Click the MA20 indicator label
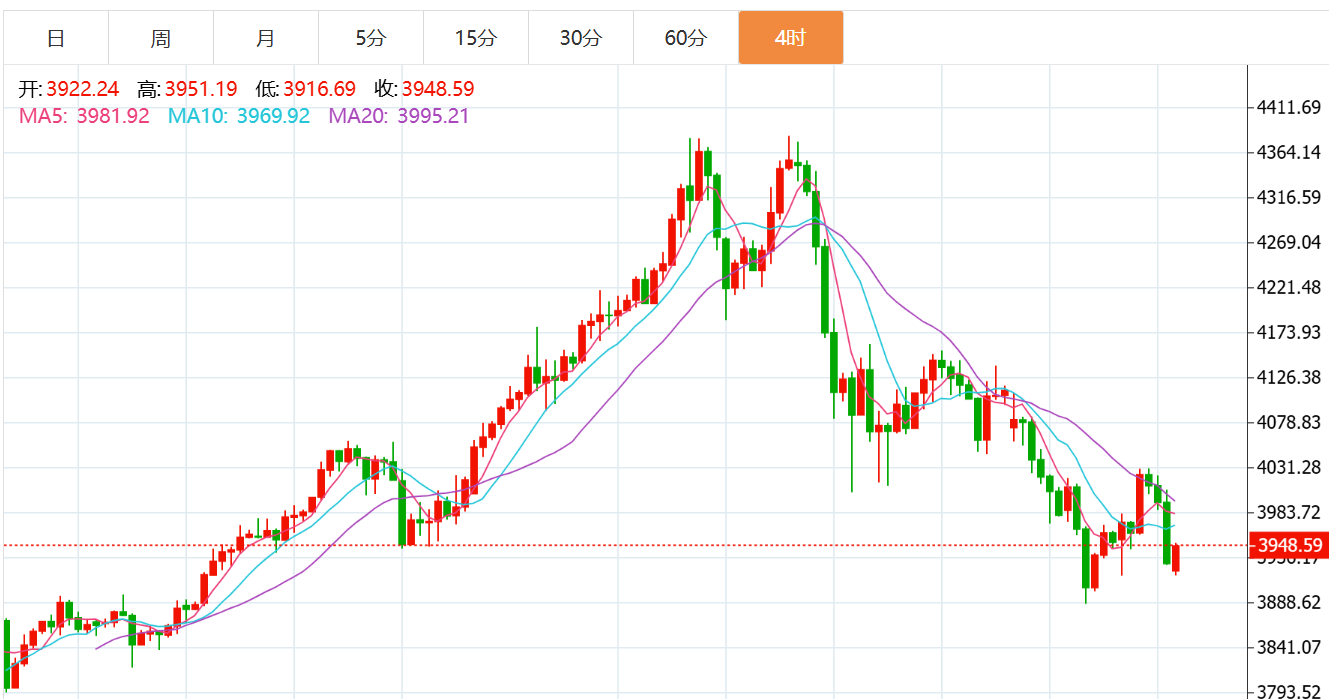The width and height of the screenshot is (1329, 699). point(399,116)
